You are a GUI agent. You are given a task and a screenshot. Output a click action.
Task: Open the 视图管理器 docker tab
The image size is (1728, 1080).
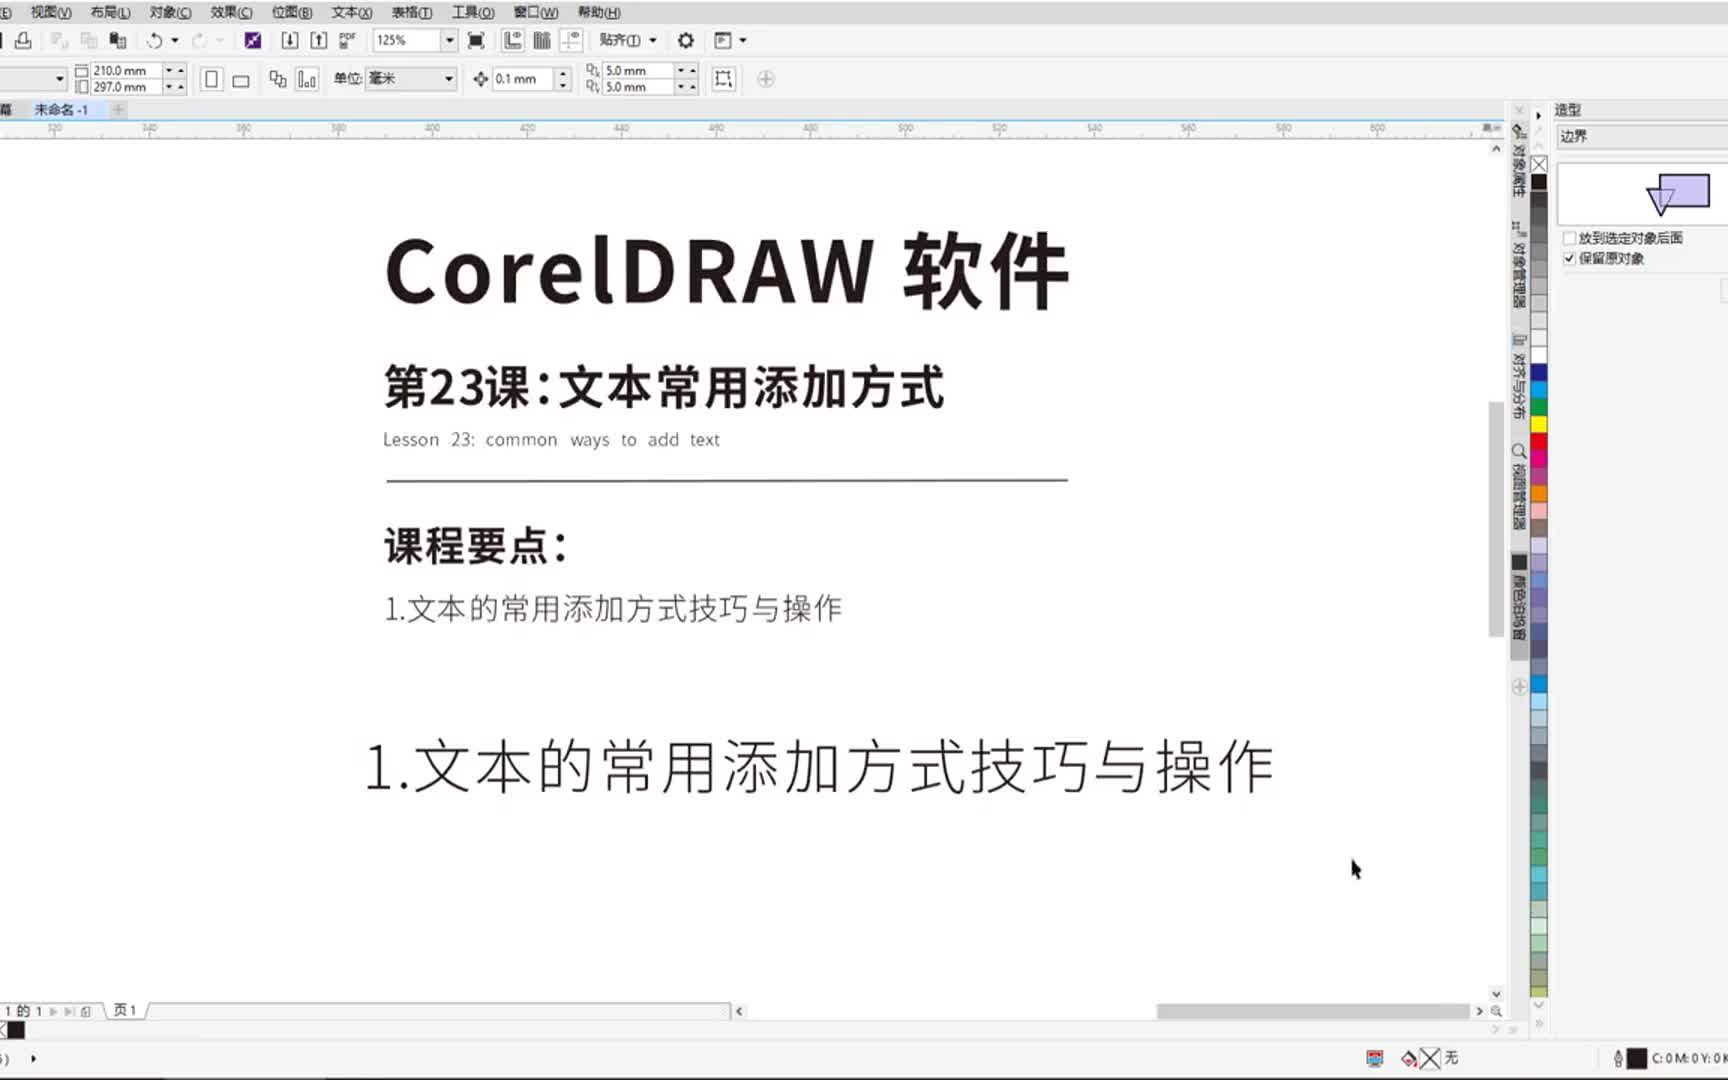pyautogui.click(x=1519, y=487)
